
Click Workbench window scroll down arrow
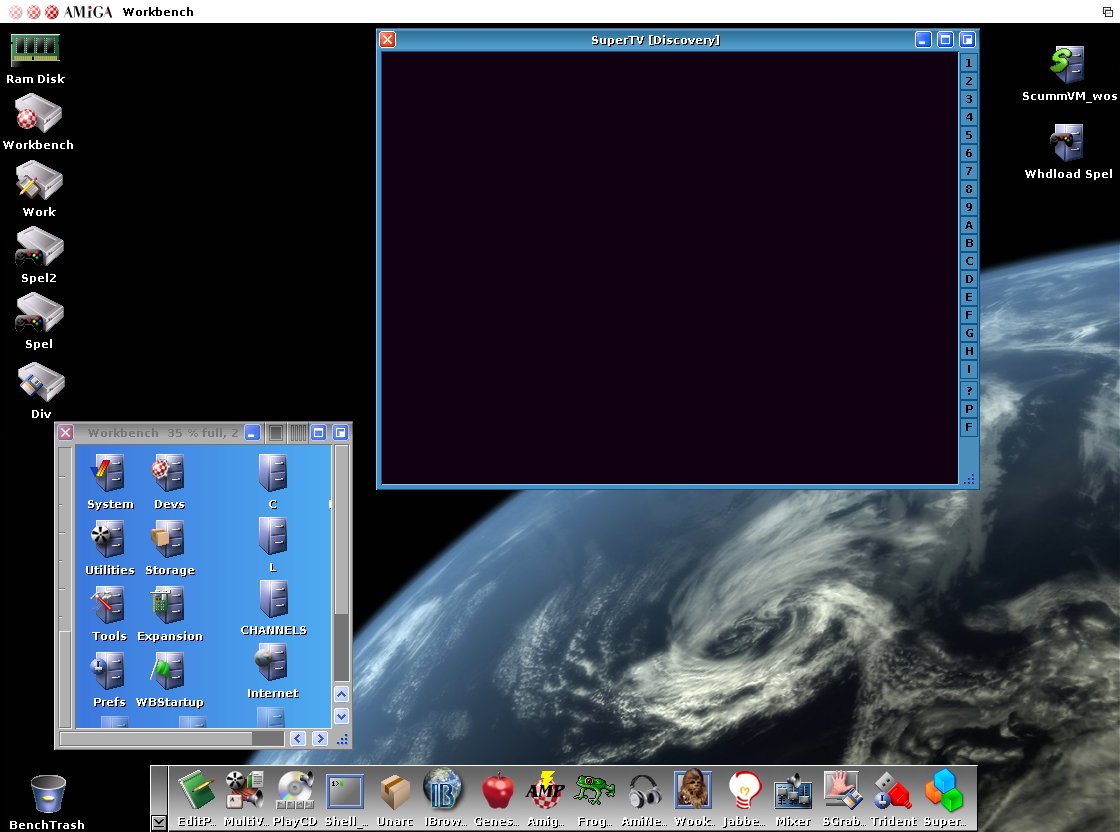click(x=341, y=716)
